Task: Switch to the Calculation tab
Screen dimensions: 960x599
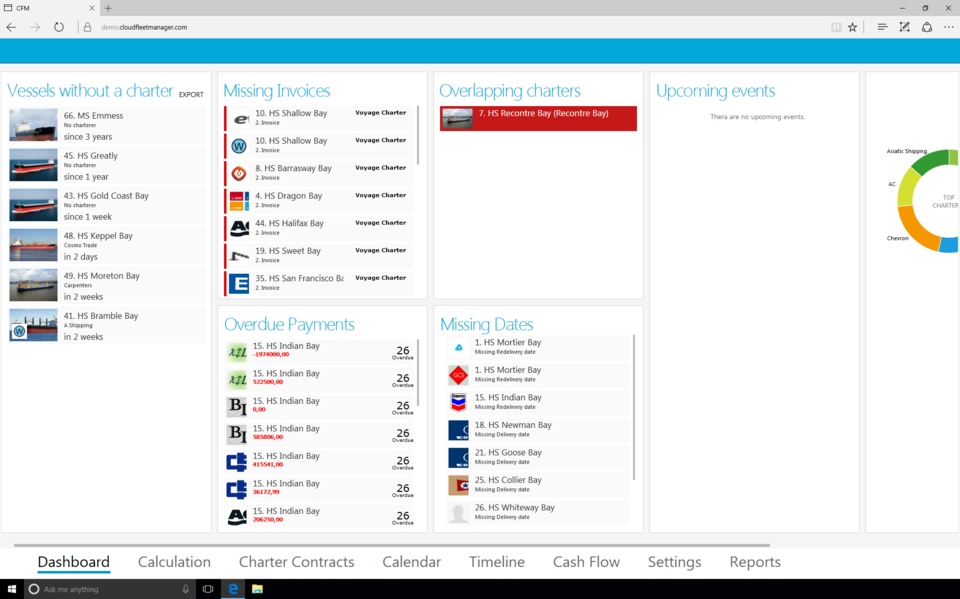Action: (174, 562)
